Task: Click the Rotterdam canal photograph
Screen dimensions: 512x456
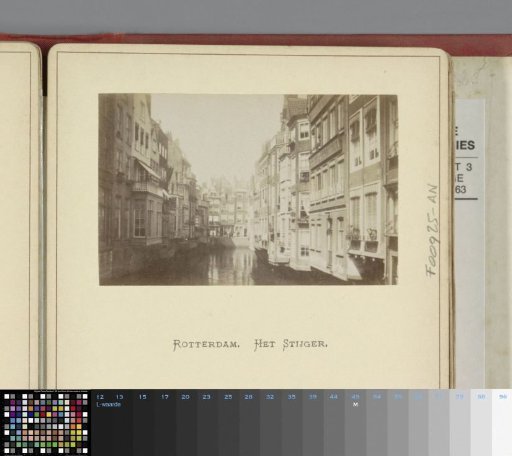Action: 248,190
